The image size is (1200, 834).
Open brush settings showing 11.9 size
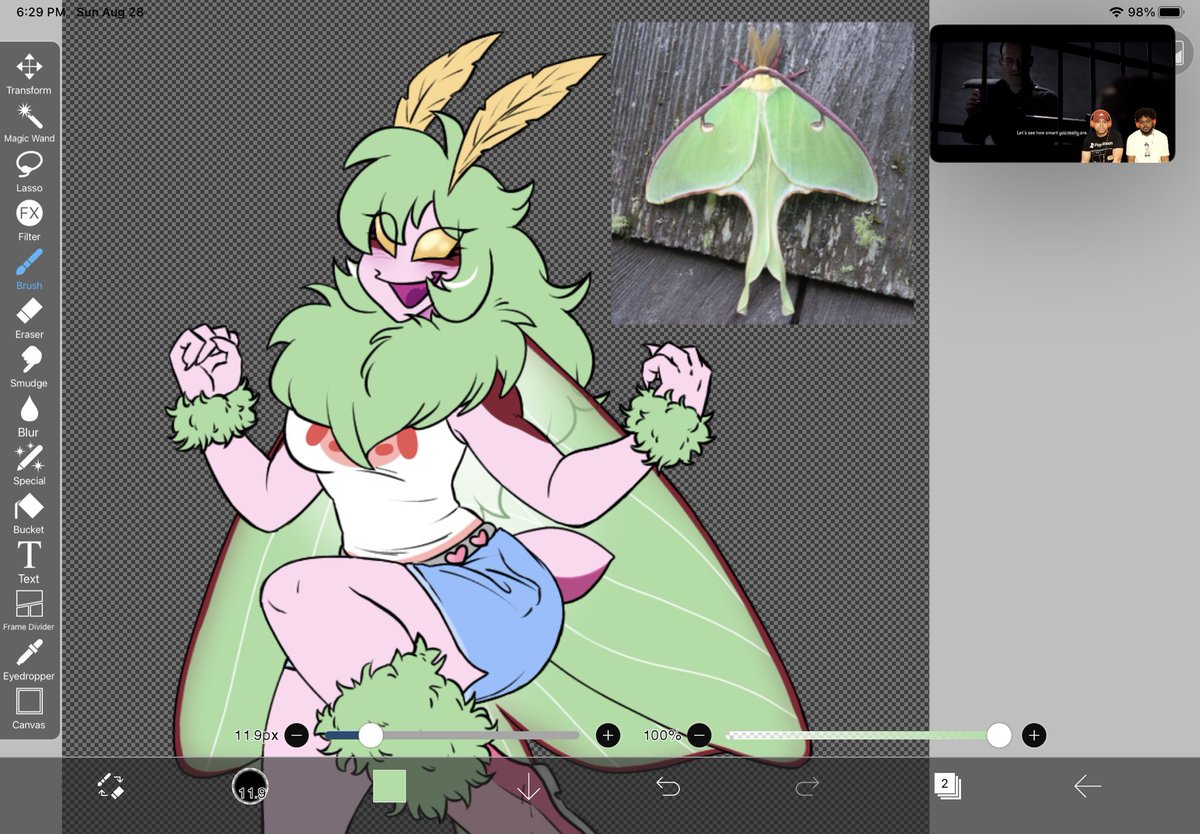click(250, 786)
